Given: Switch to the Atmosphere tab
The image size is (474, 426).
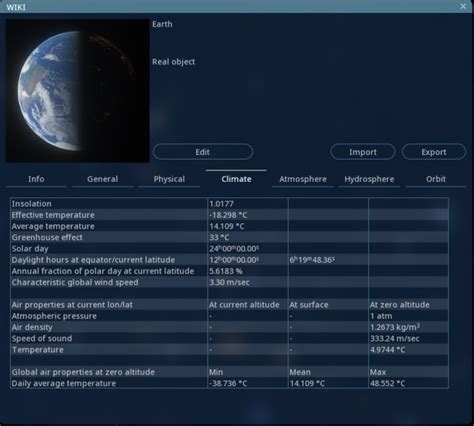Looking at the screenshot, I should click(303, 179).
